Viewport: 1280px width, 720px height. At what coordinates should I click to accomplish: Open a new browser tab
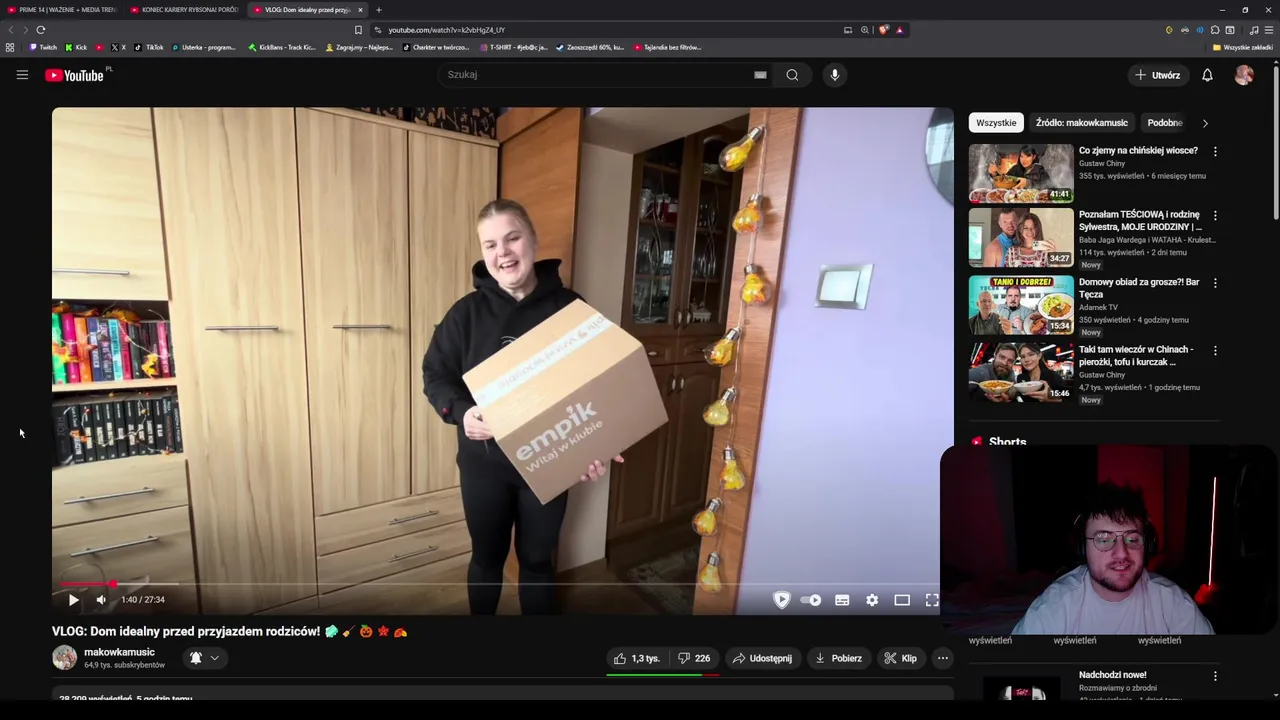tap(378, 10)
